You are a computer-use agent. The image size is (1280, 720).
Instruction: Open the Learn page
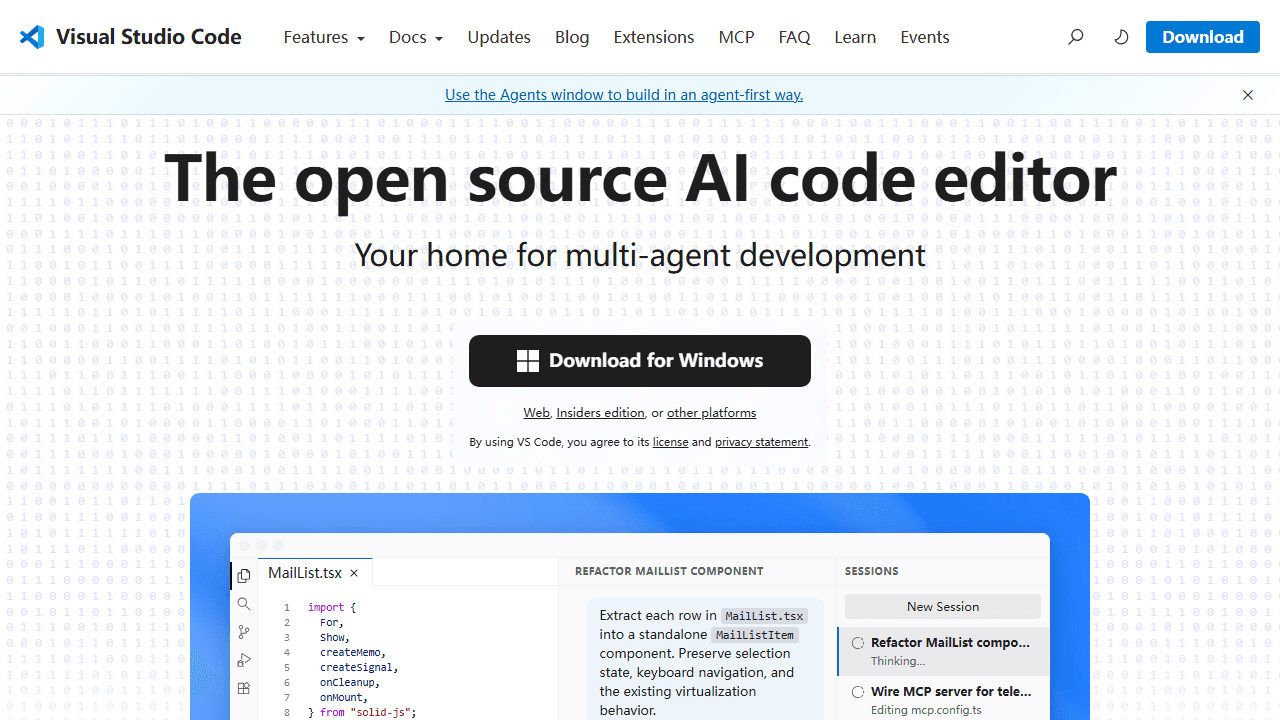(x=855, y=37)
